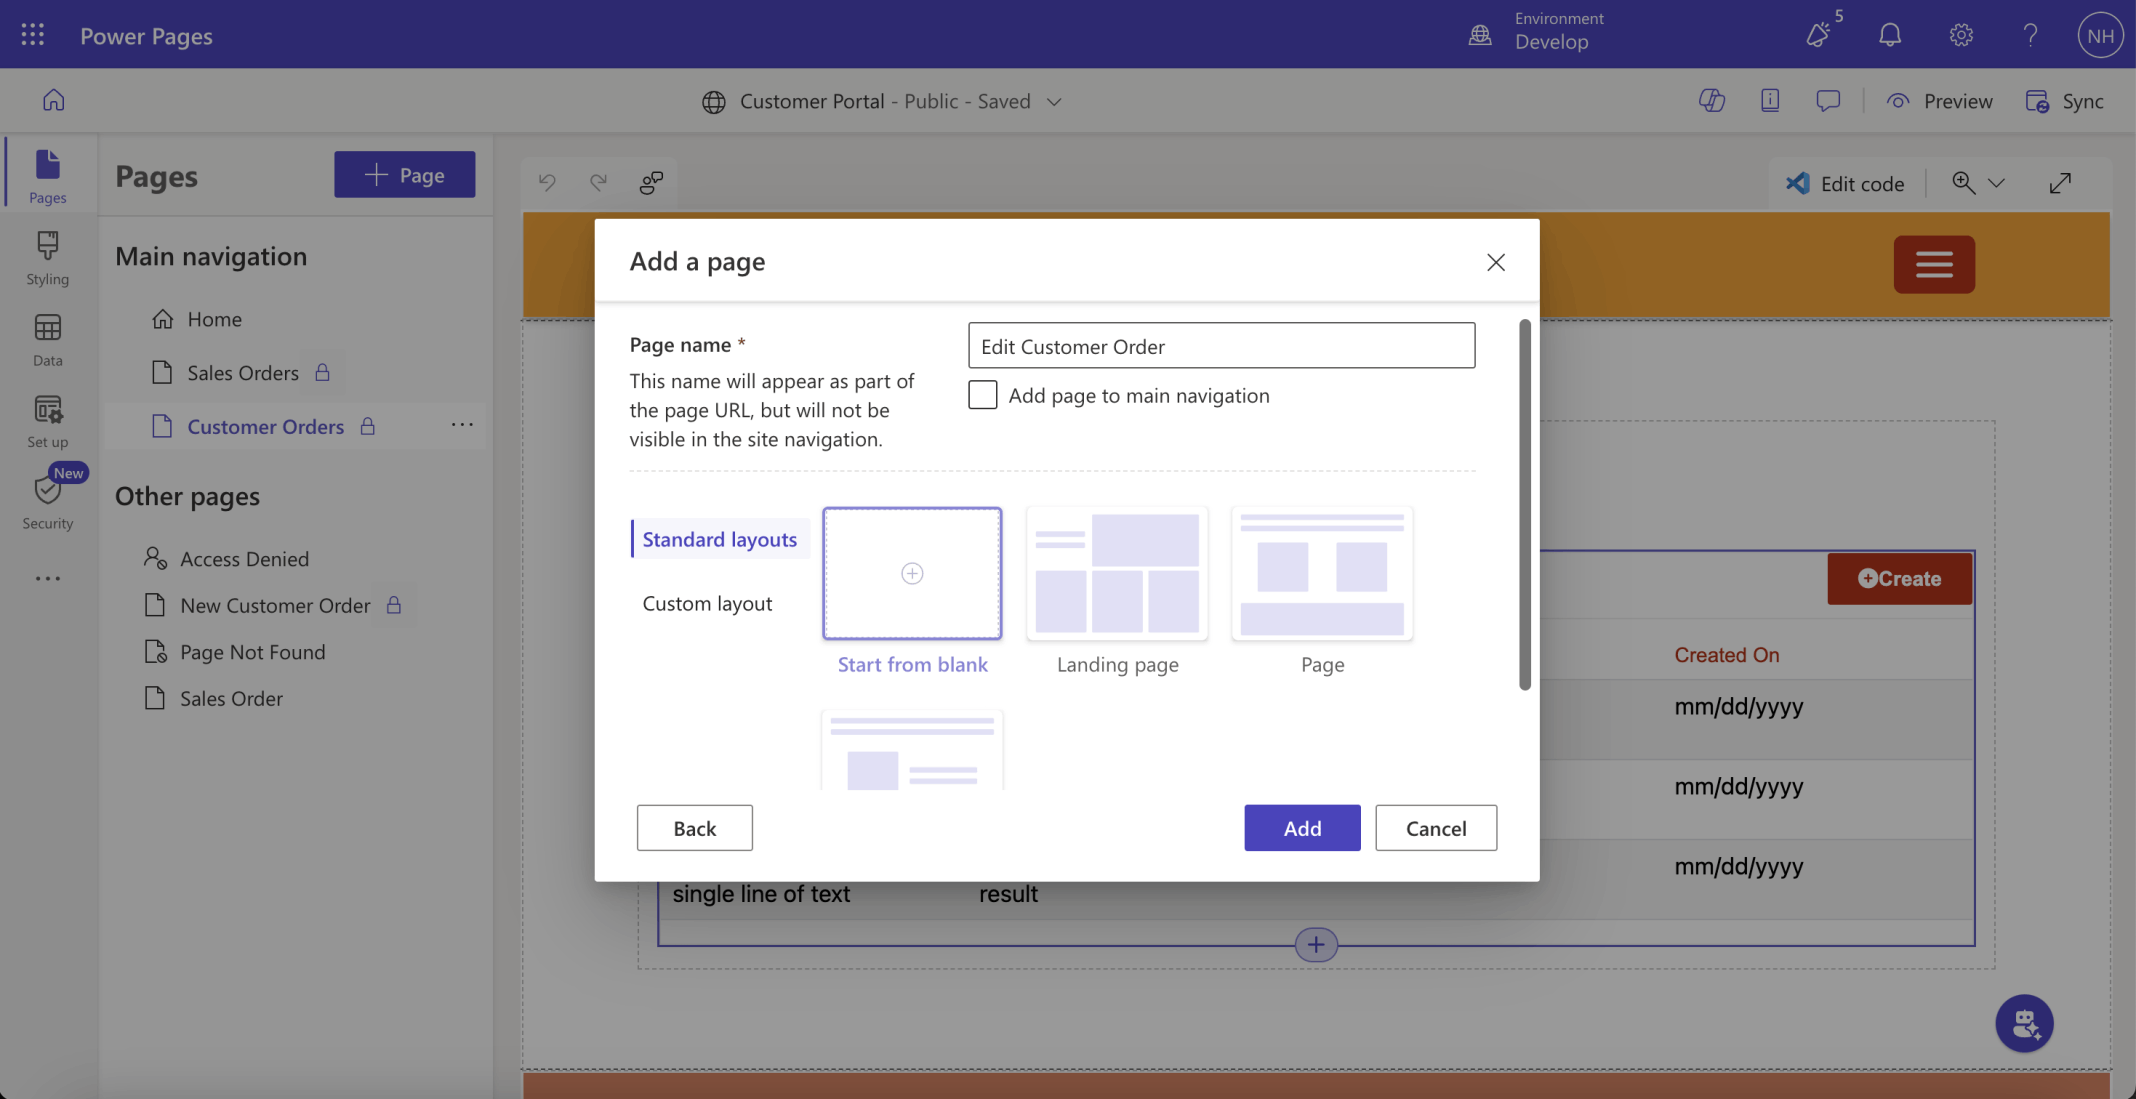Click the dialog's vertical scrollbar

tap(1524, 504)
